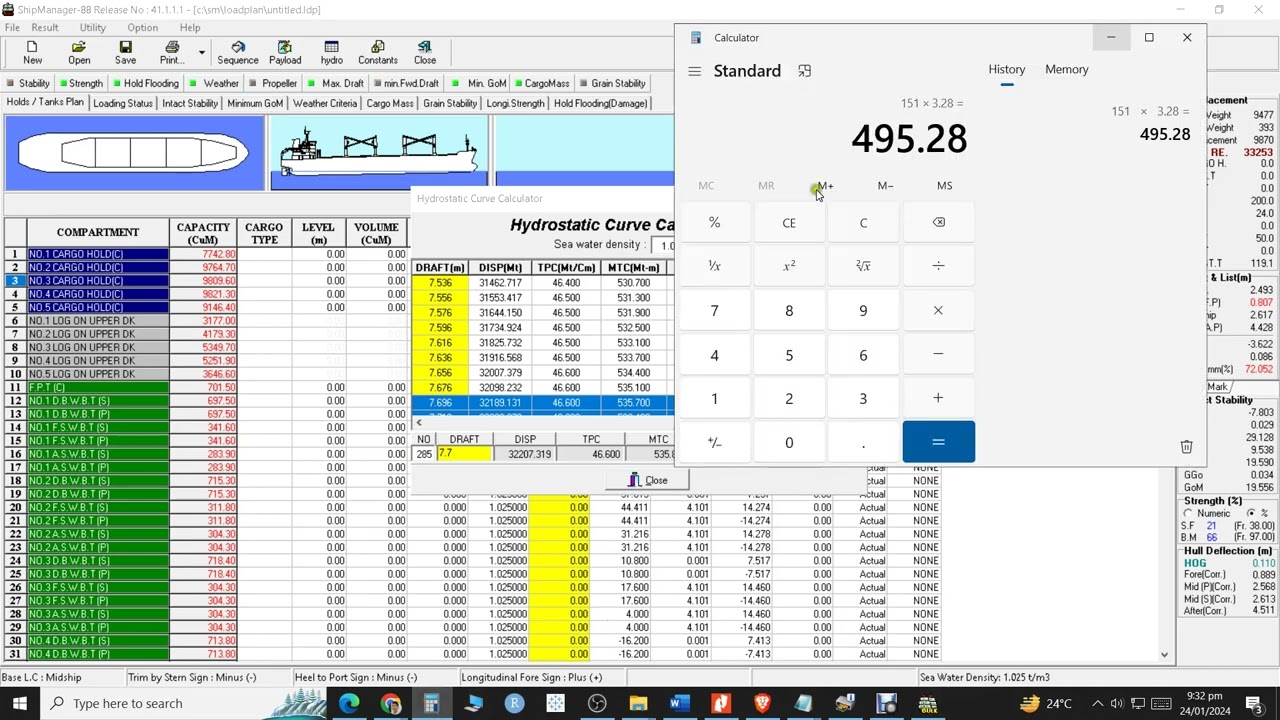The image size is (1280, 720).
Task: Click history entry 151 × 3.28
Action: pos(1150,124)
